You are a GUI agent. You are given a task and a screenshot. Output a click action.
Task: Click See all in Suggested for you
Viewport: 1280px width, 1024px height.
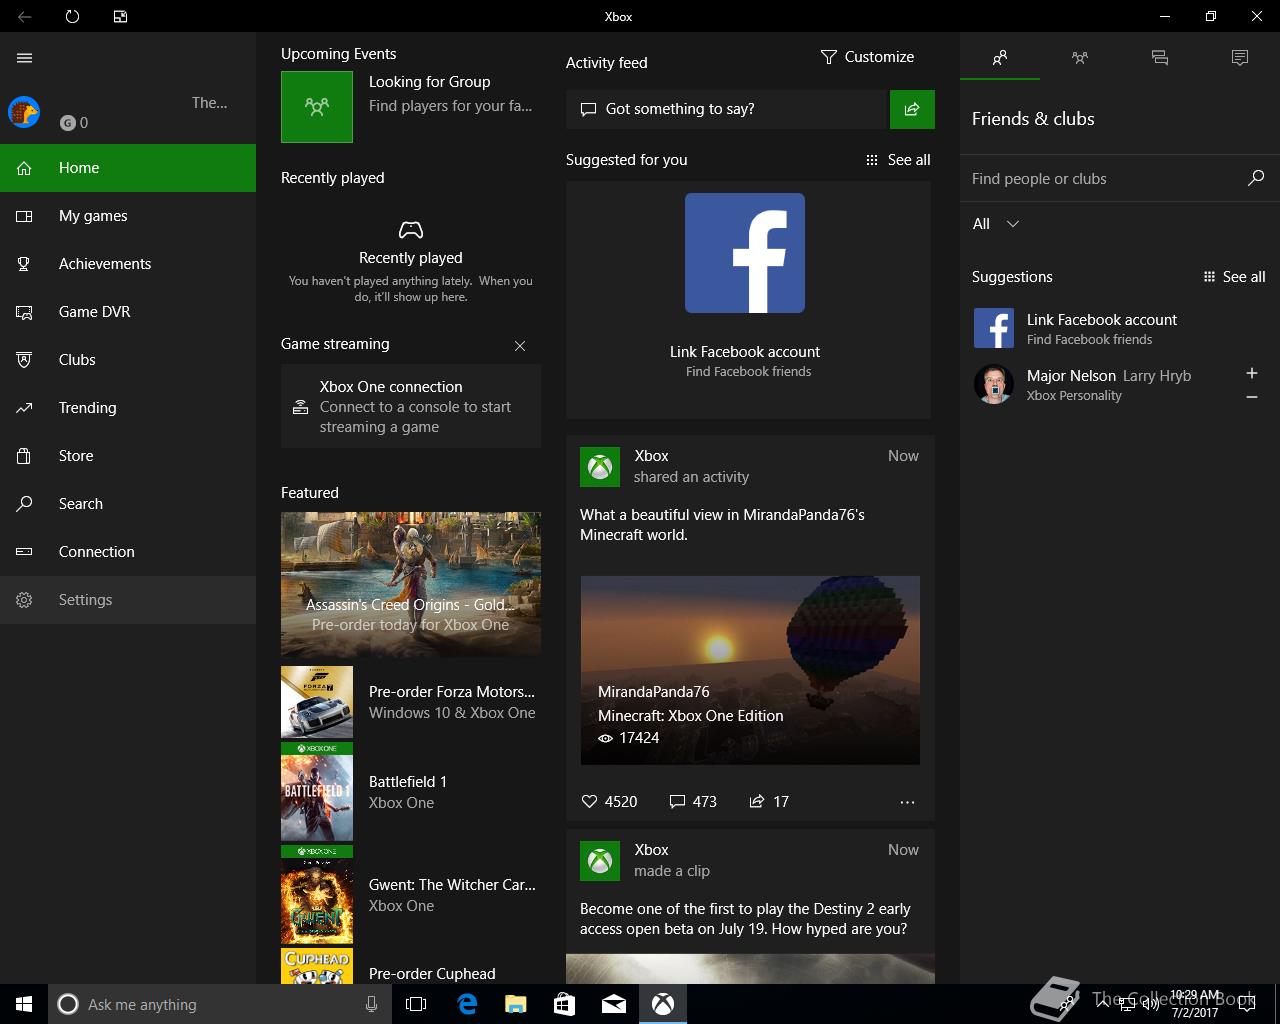click(898, 160)
